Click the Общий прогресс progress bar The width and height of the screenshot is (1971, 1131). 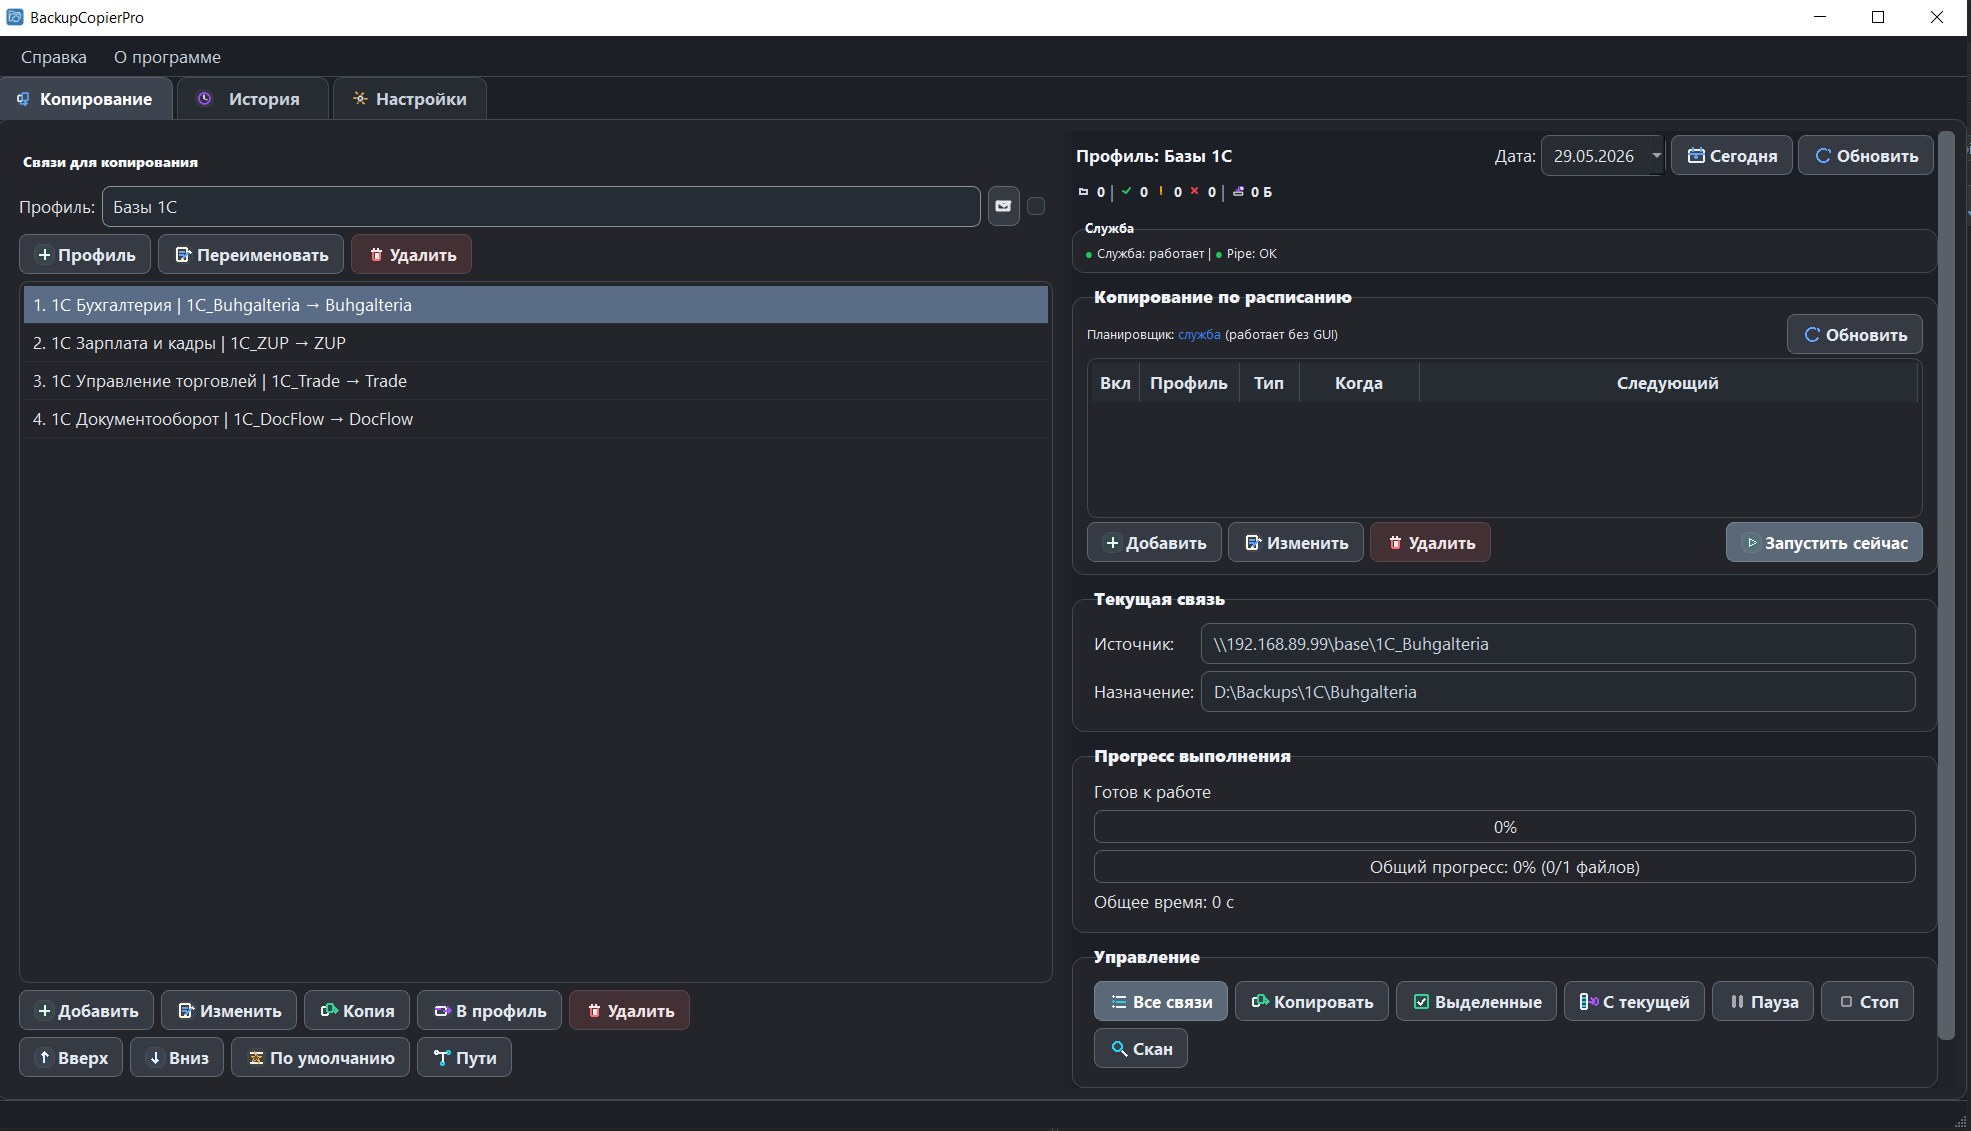tap(1505, 867)
